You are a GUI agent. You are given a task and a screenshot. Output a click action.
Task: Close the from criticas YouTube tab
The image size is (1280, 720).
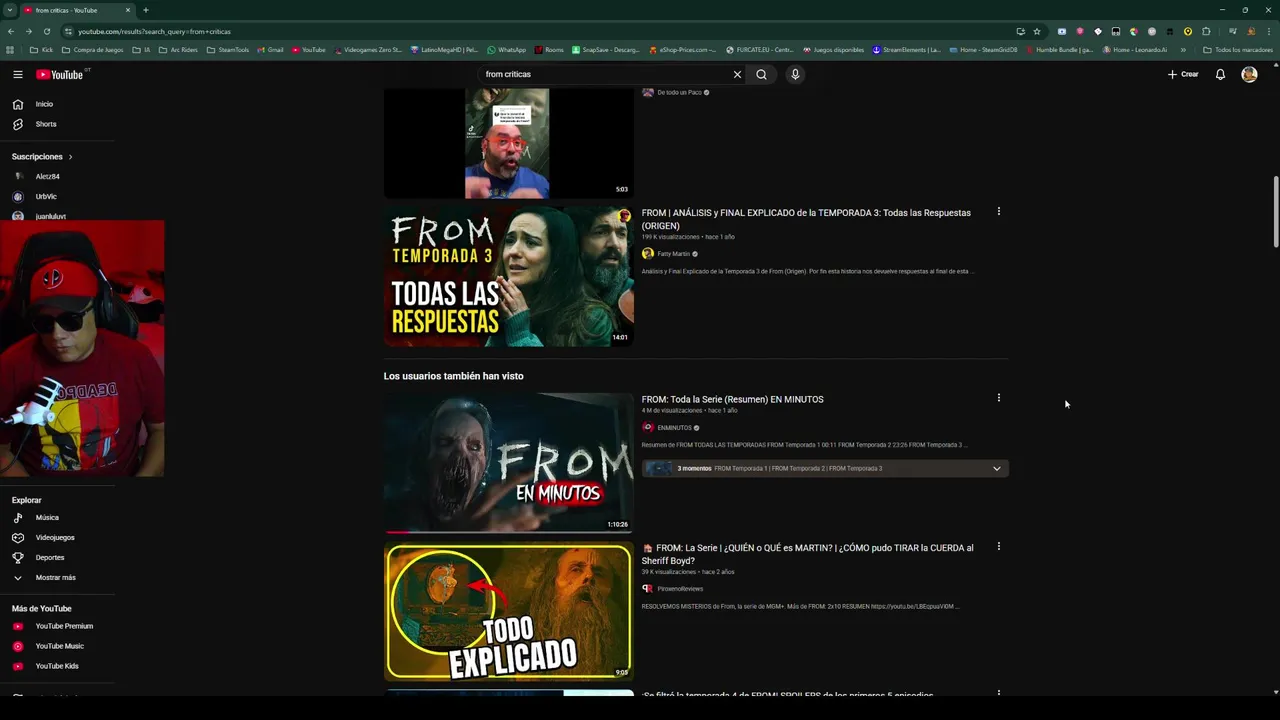(x=128, y=10)
